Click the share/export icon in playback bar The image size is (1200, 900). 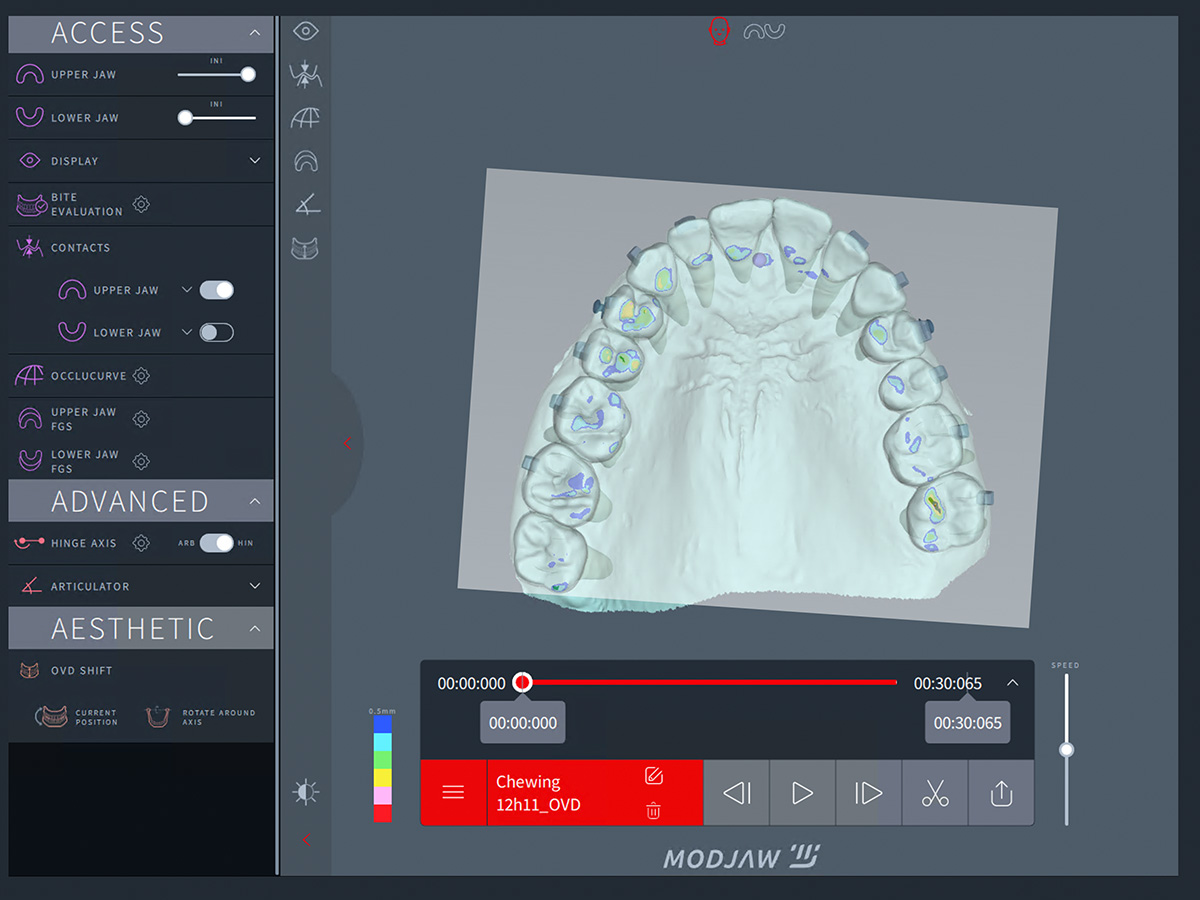click(1001, 793)
